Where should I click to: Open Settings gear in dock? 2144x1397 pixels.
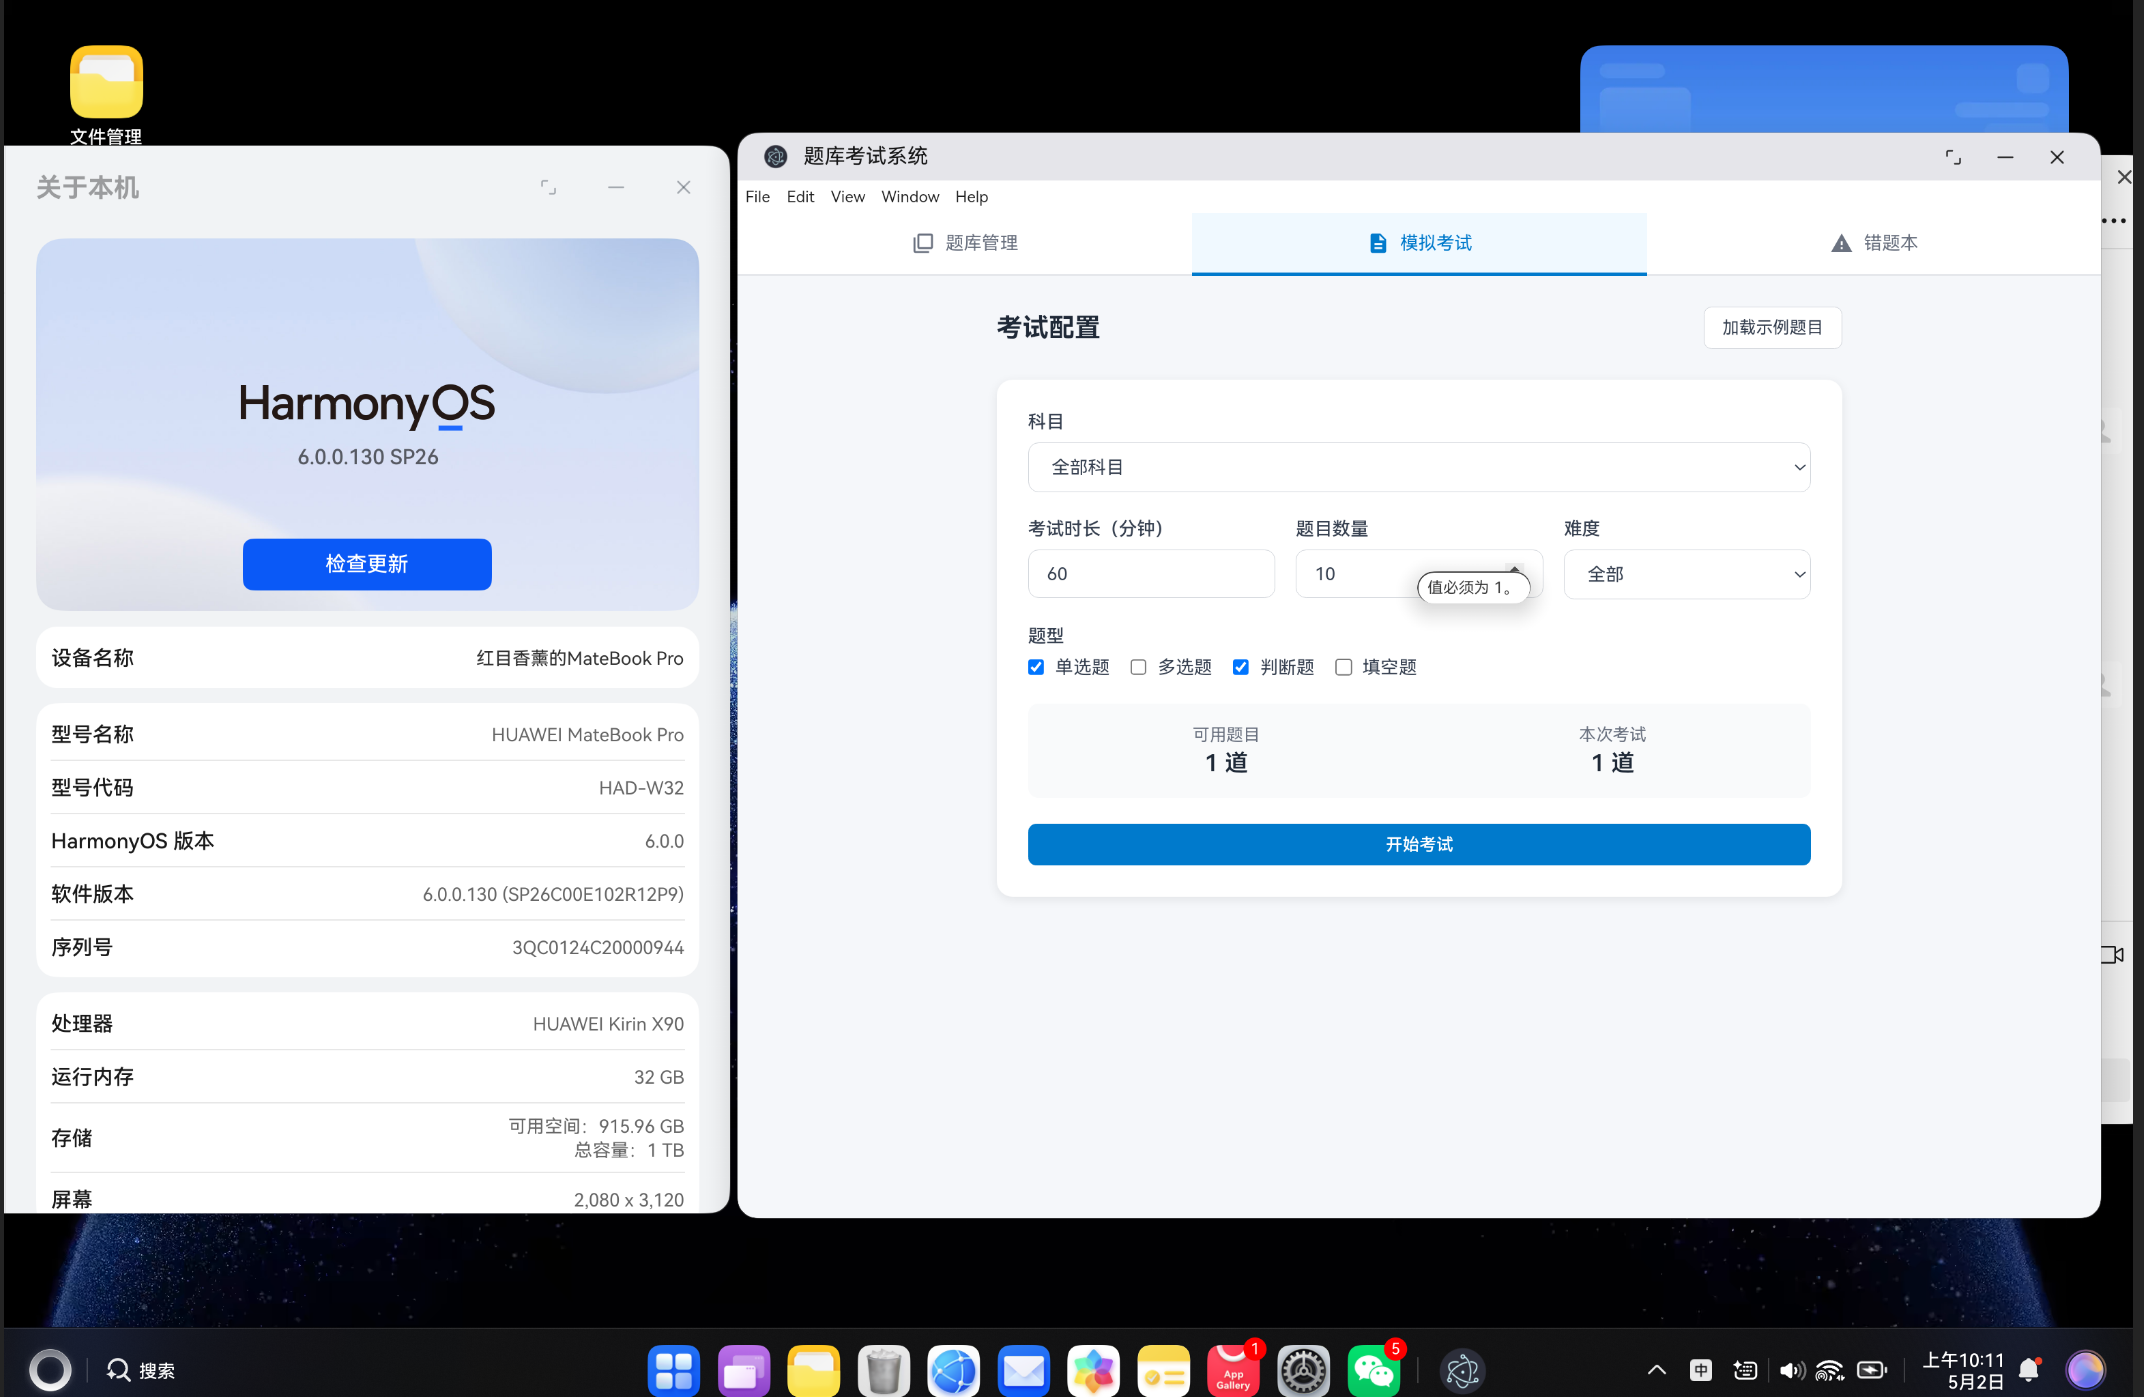coord(1303,1370)
